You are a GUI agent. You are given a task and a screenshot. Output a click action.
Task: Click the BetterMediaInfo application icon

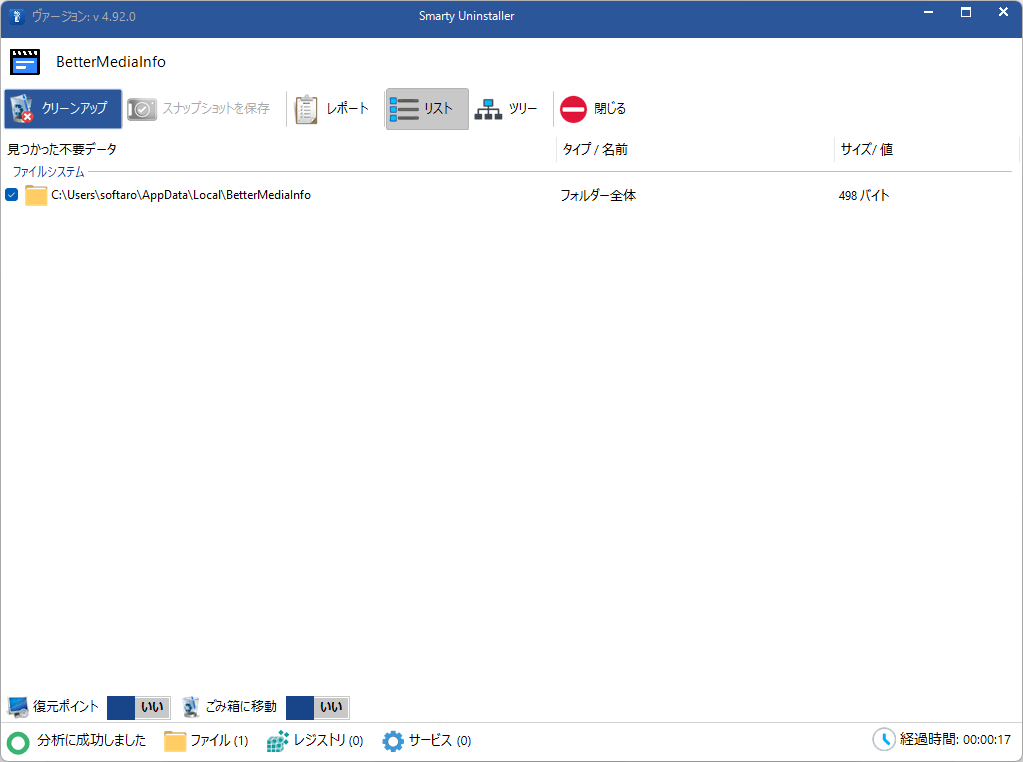(x=25, y=62)
